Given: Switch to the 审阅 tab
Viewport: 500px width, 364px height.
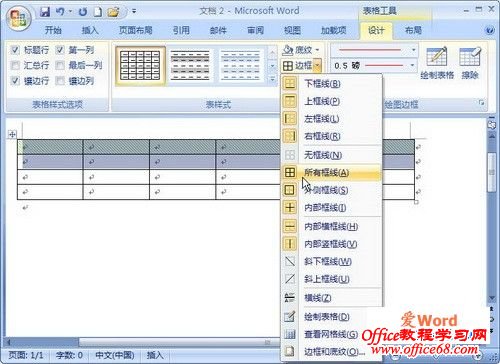Looking at the screenshot, I should click(255, 30).
